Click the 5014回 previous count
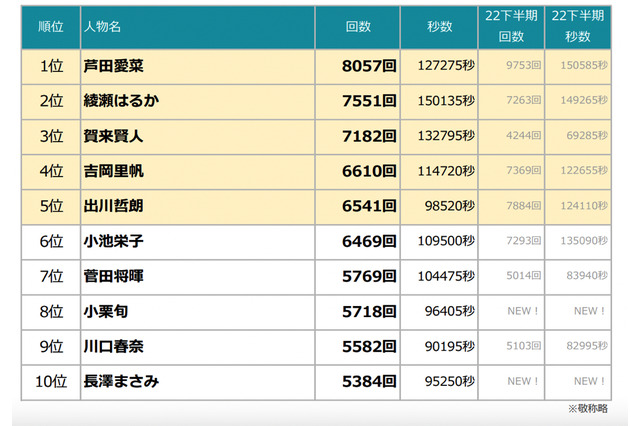Image resolution: width=640 pixels, height=426 pixels. (524, 275)
